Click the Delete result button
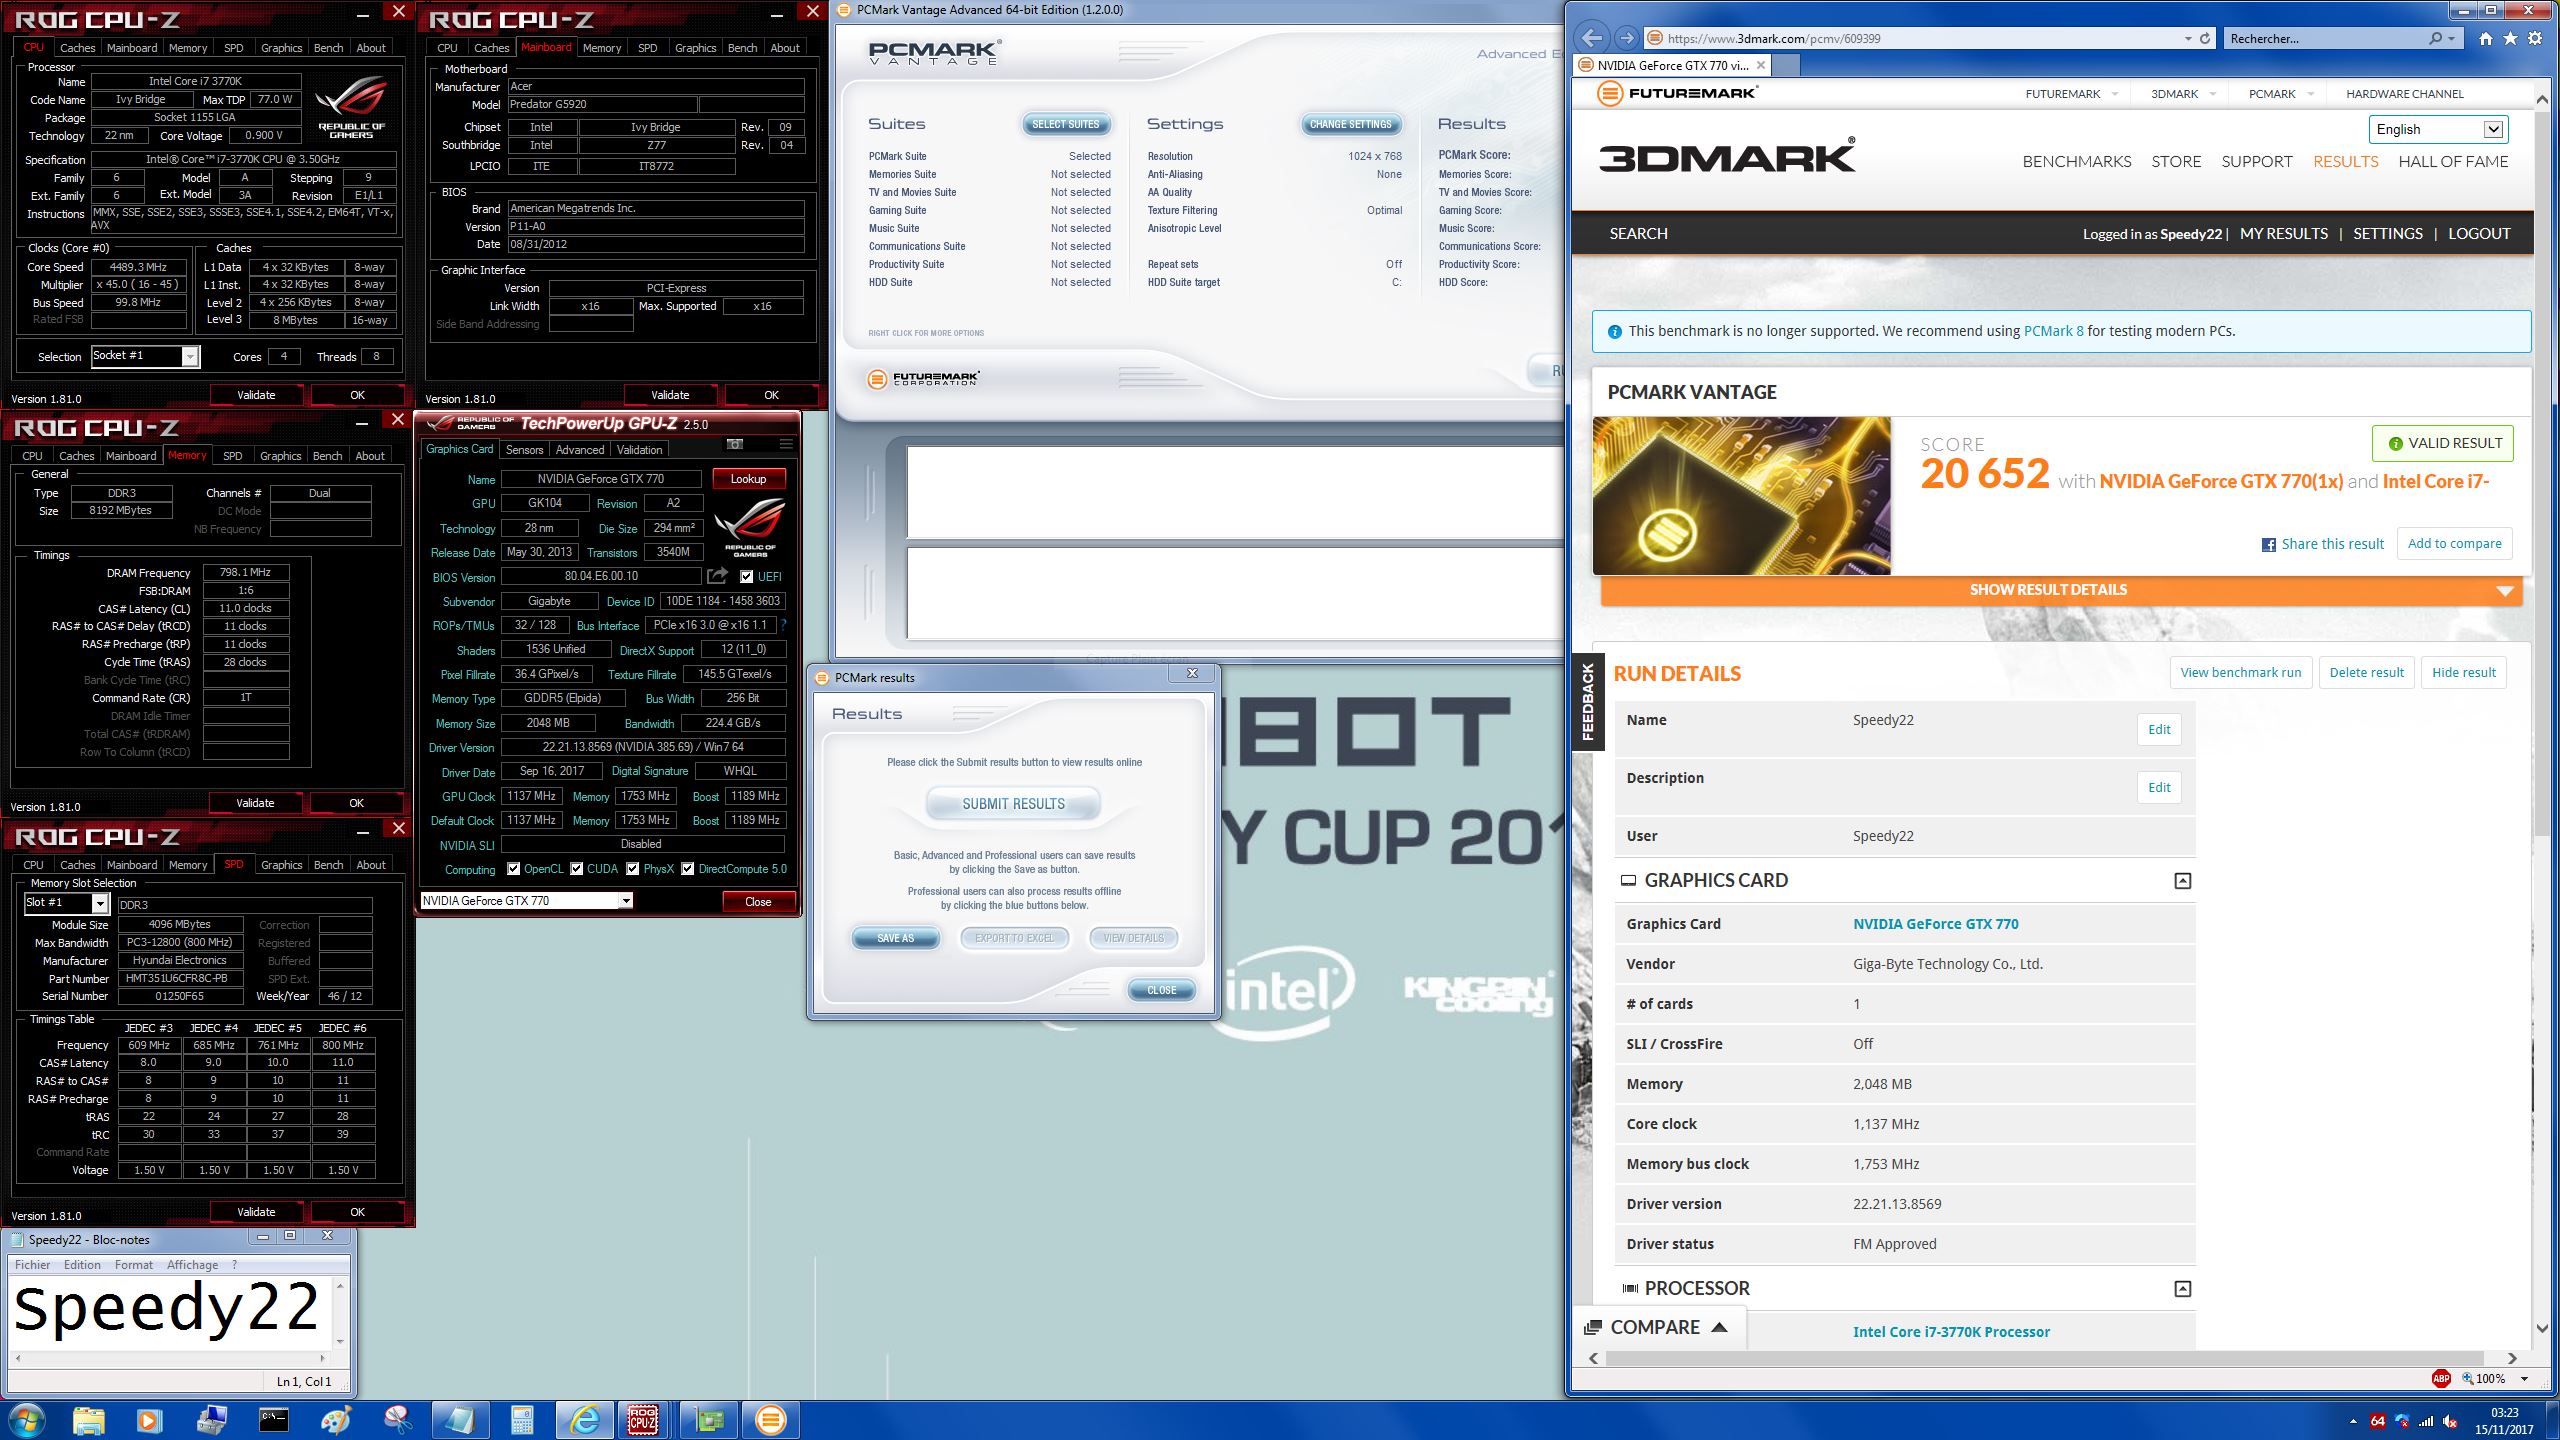2560x1440 pixels. [x=2366, y=673]
